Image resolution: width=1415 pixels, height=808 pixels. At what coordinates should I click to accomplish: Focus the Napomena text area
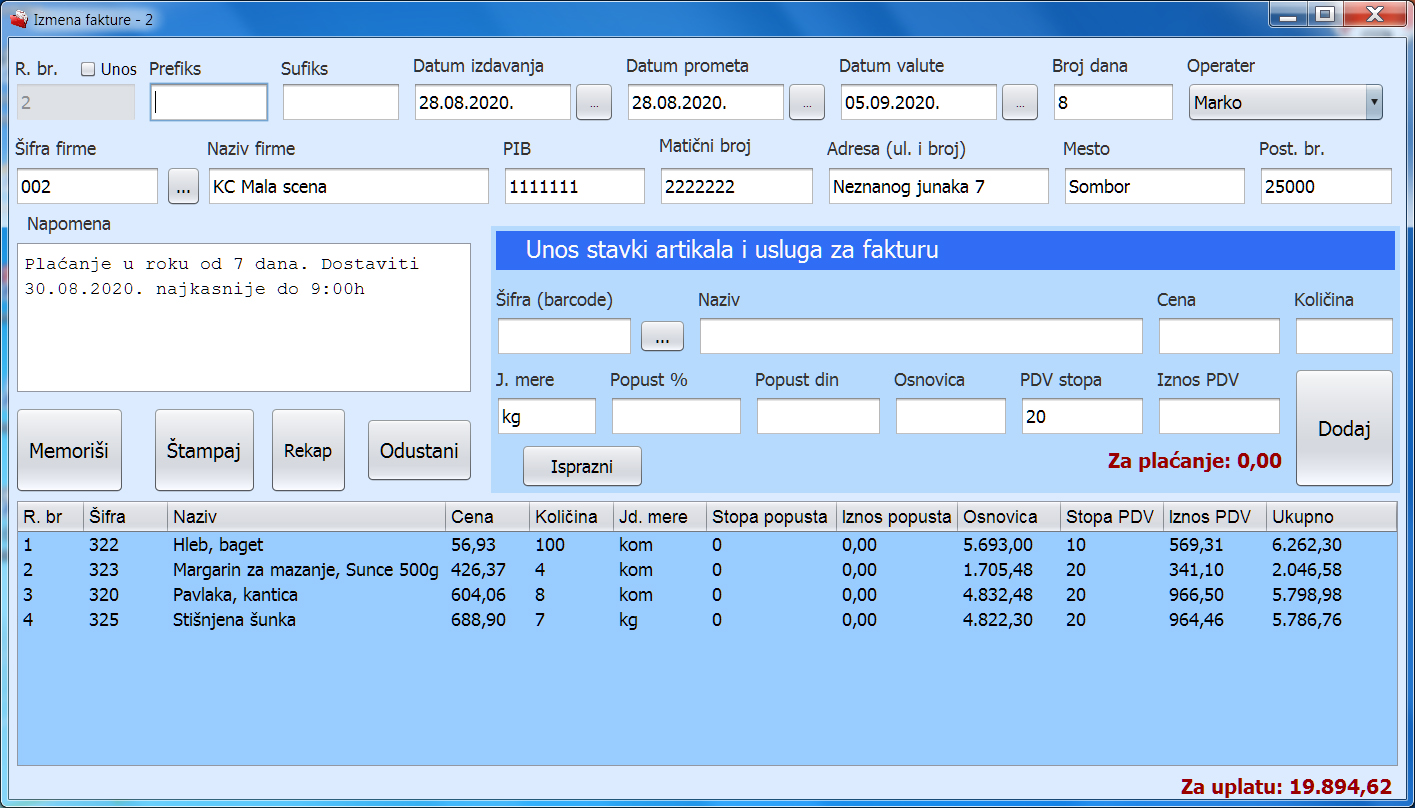244,317
